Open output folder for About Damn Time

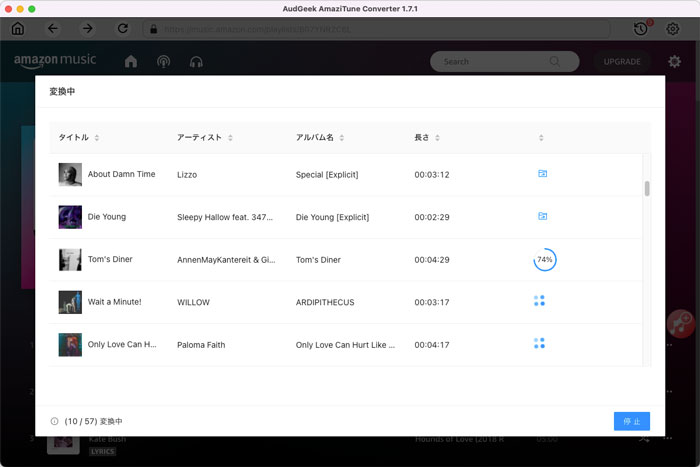click(x=542, y=174)
